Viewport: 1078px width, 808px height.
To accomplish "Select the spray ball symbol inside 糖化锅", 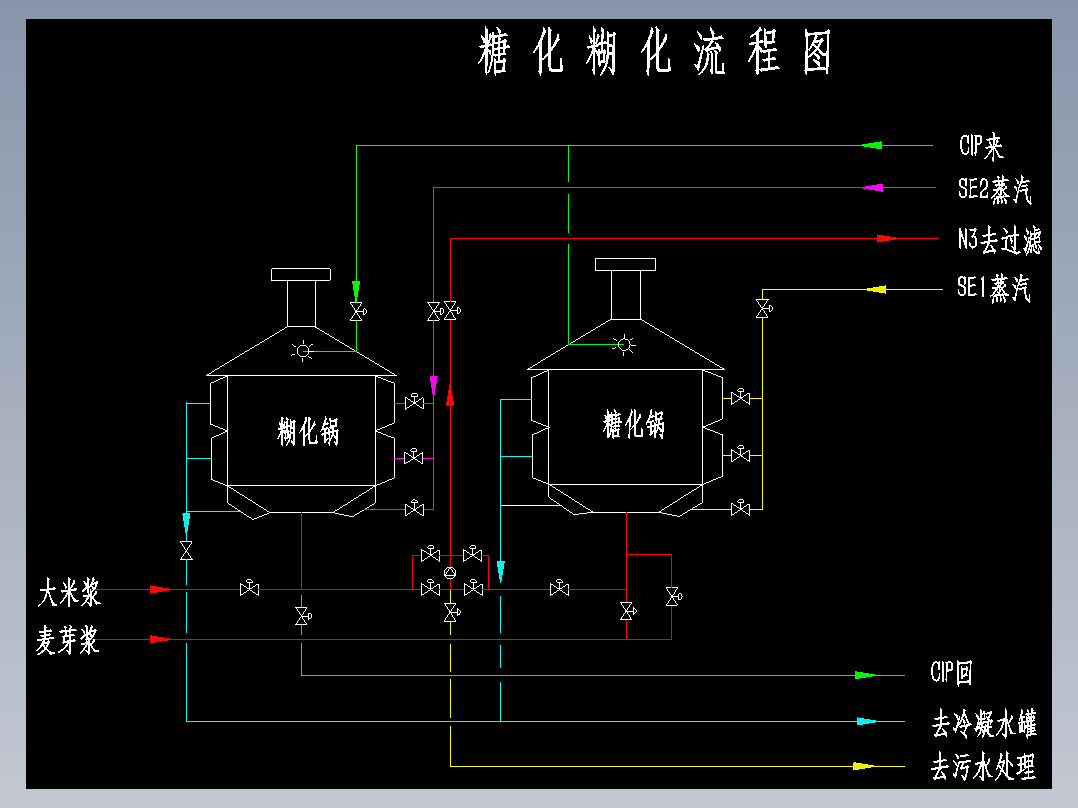I will tap(624, 344).
